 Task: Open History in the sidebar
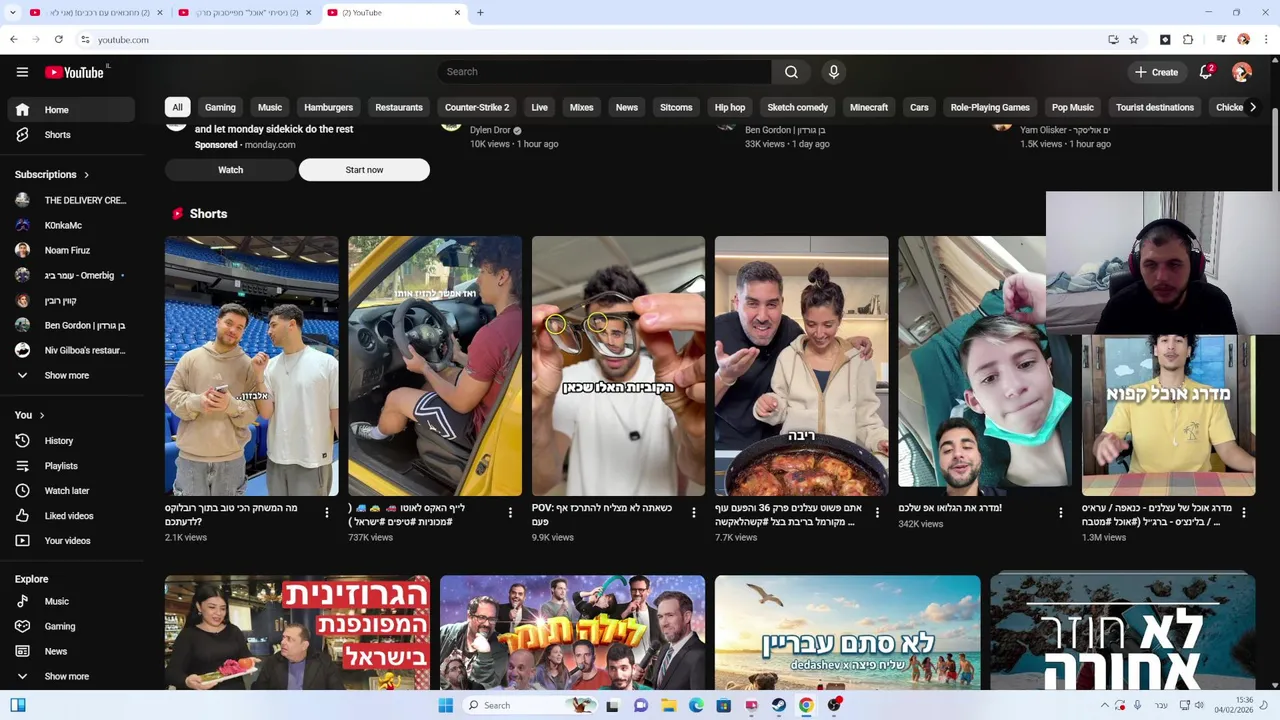[70, 441]
